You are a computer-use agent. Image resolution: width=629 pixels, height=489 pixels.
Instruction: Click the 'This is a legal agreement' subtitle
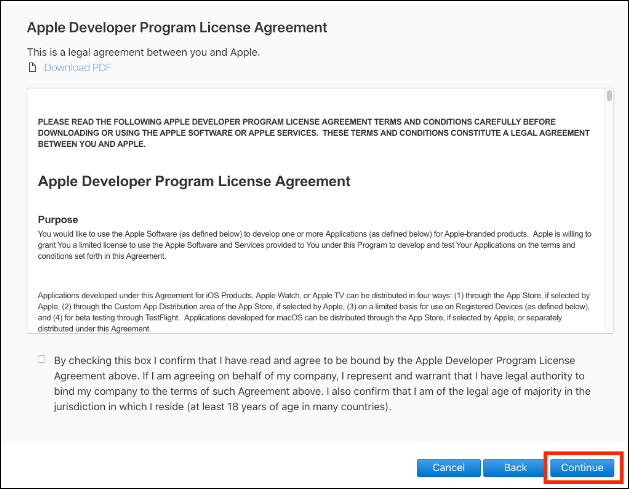click(130, 52)
